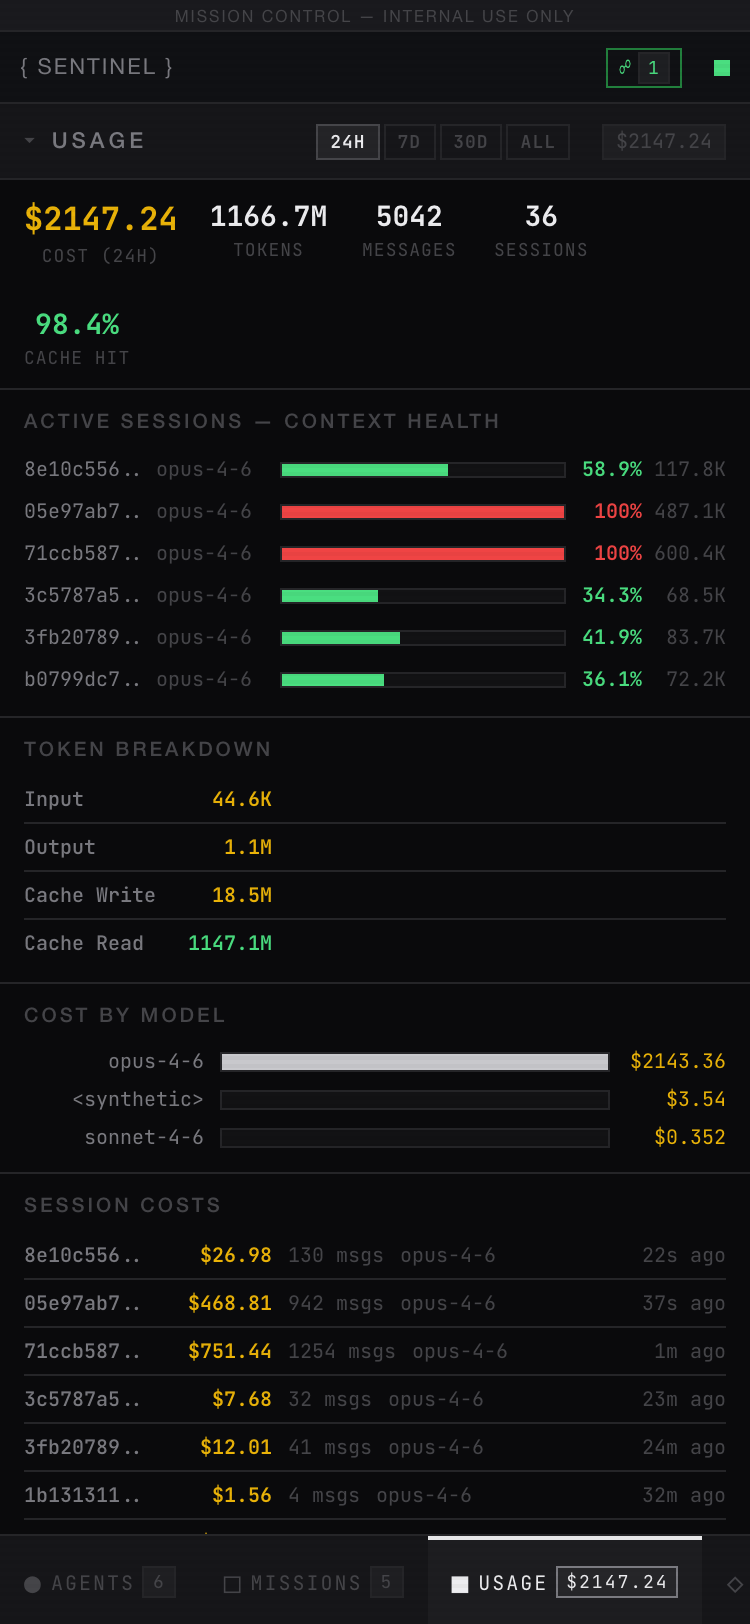Click the $2147.24 cost (24H) figure
The image size is (750, 1624).
coord(101,219)
